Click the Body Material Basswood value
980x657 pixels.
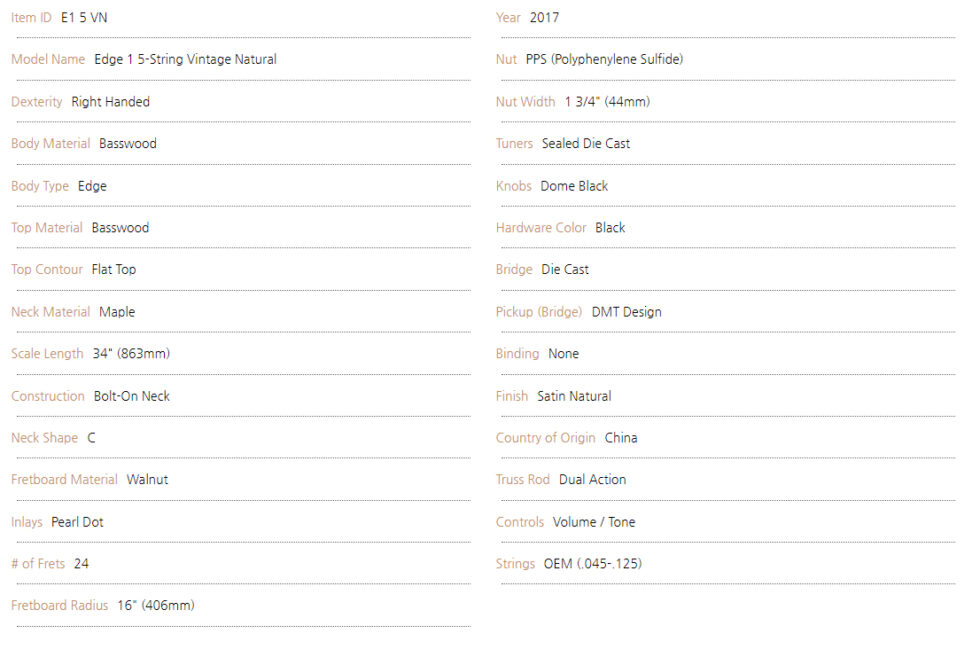128,144
